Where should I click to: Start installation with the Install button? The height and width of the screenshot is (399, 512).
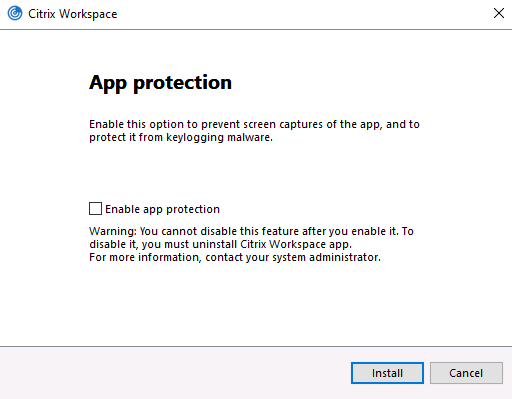[387, 373]
